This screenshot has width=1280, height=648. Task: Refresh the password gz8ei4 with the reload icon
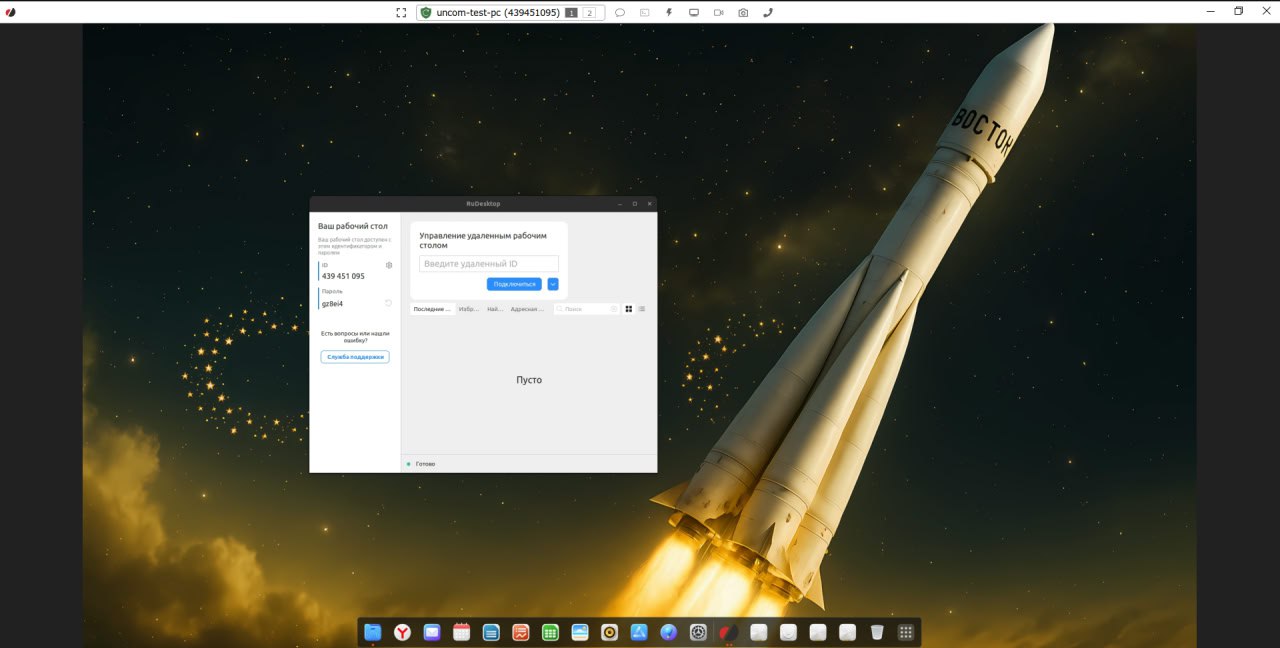click(388, 303)
